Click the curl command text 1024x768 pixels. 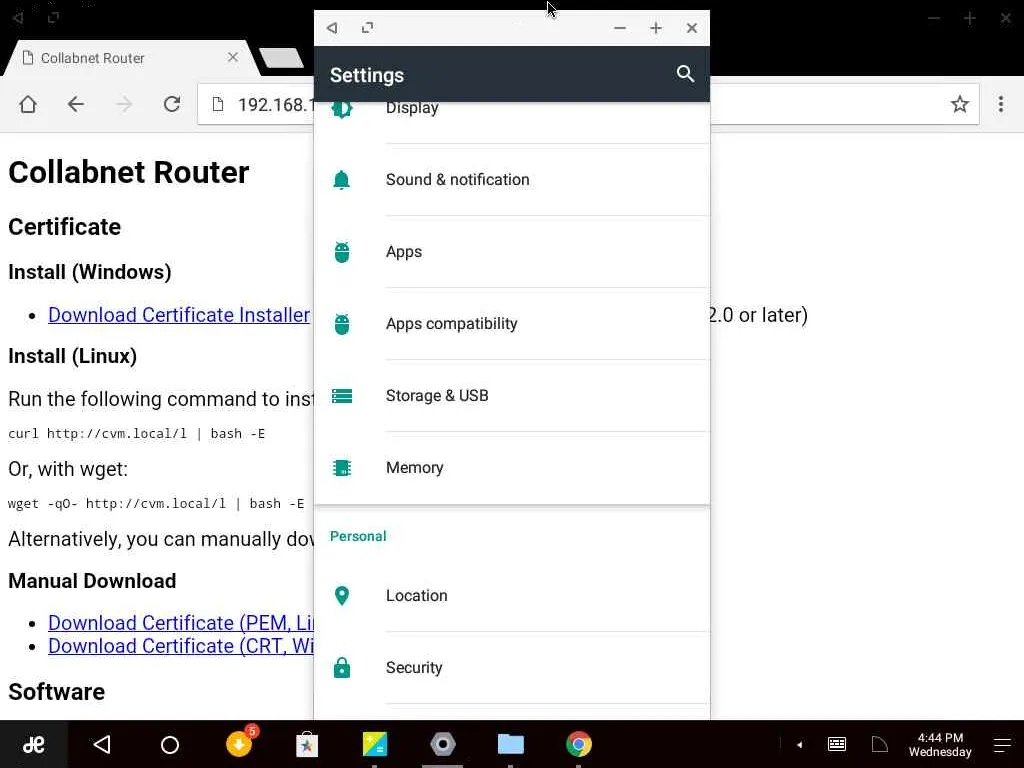136,434
